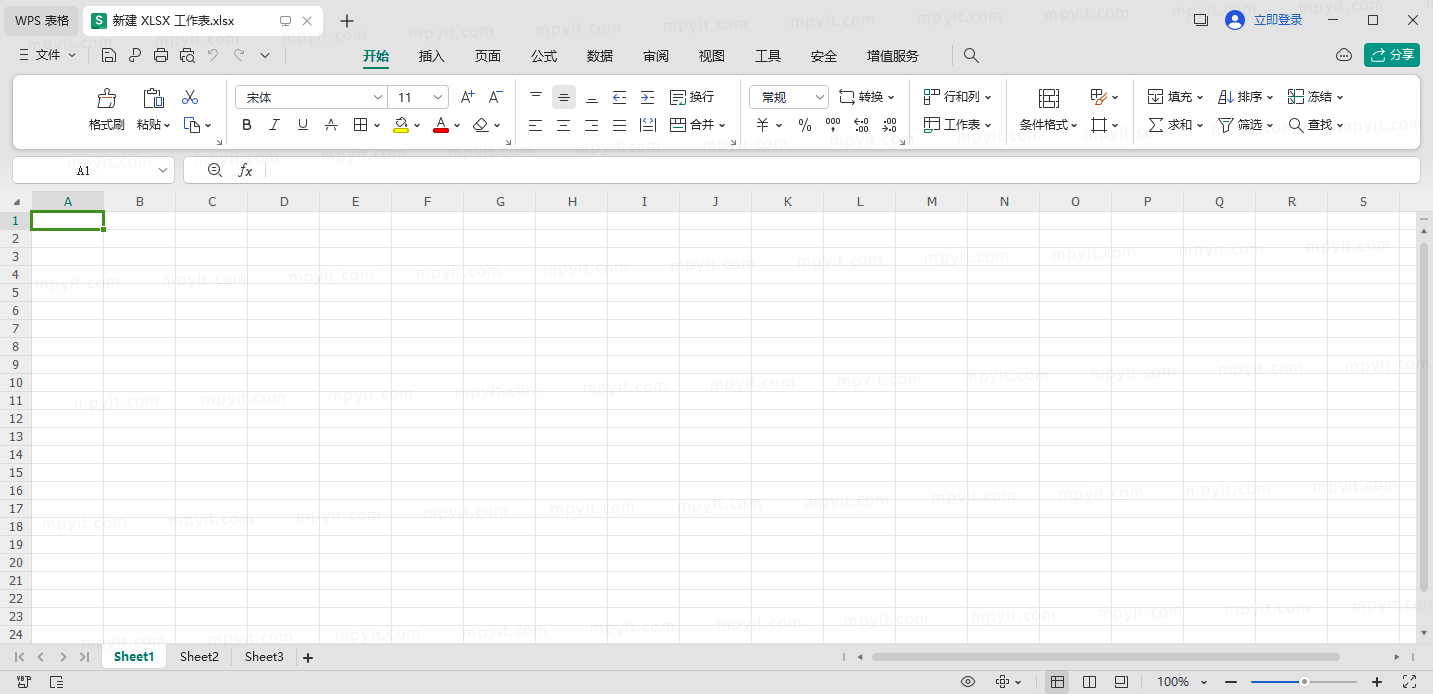Increase font size with the A+ icon
Image resolution: width=1433 pixels, height=694 pixels.
[467, 97]
